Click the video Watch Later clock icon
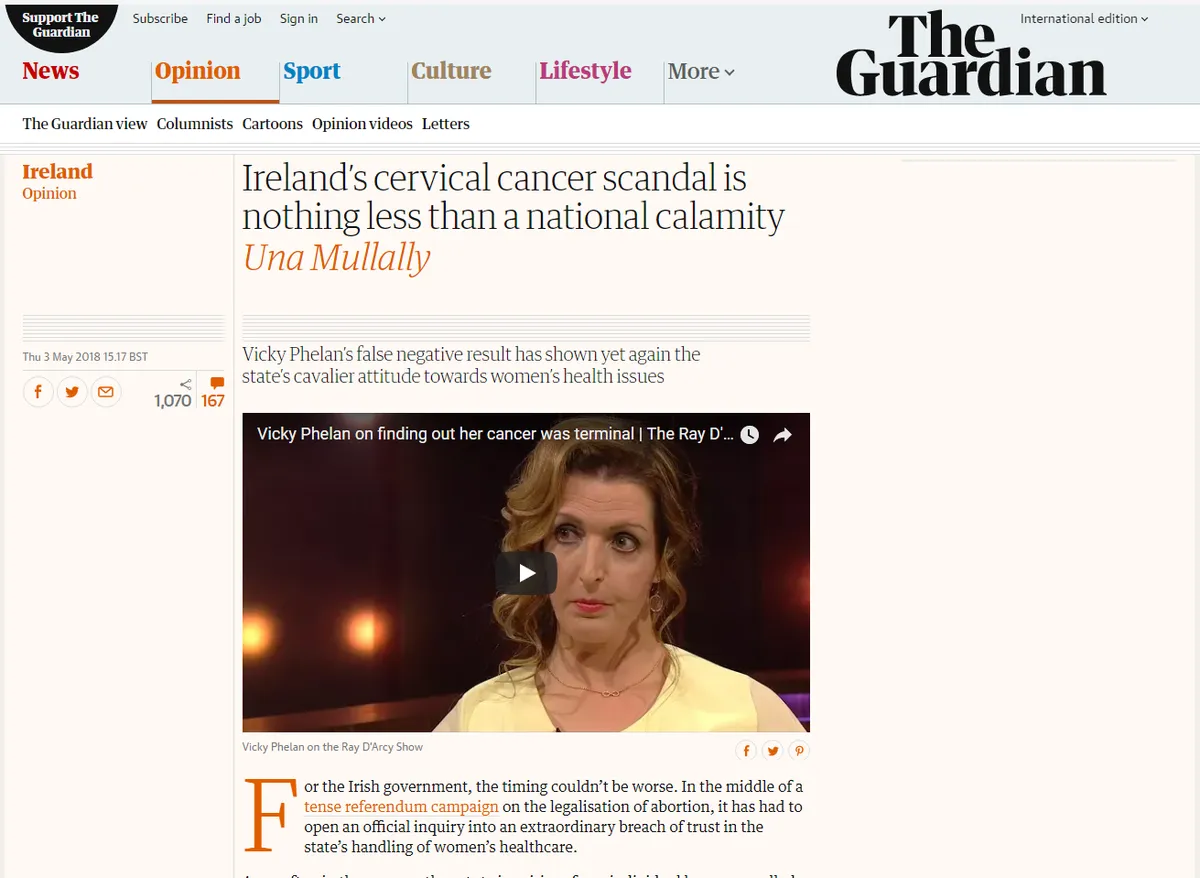 point(749,435)
